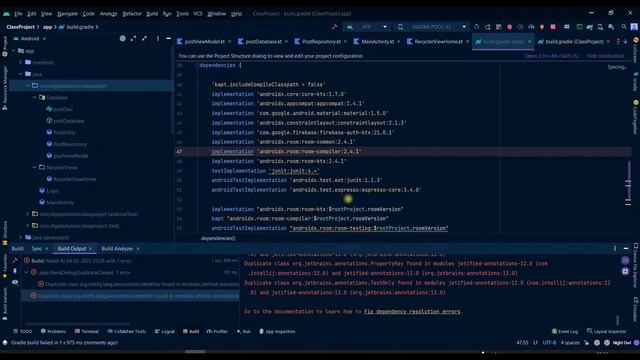Open Layout Inspector button

tap(606, 331)
